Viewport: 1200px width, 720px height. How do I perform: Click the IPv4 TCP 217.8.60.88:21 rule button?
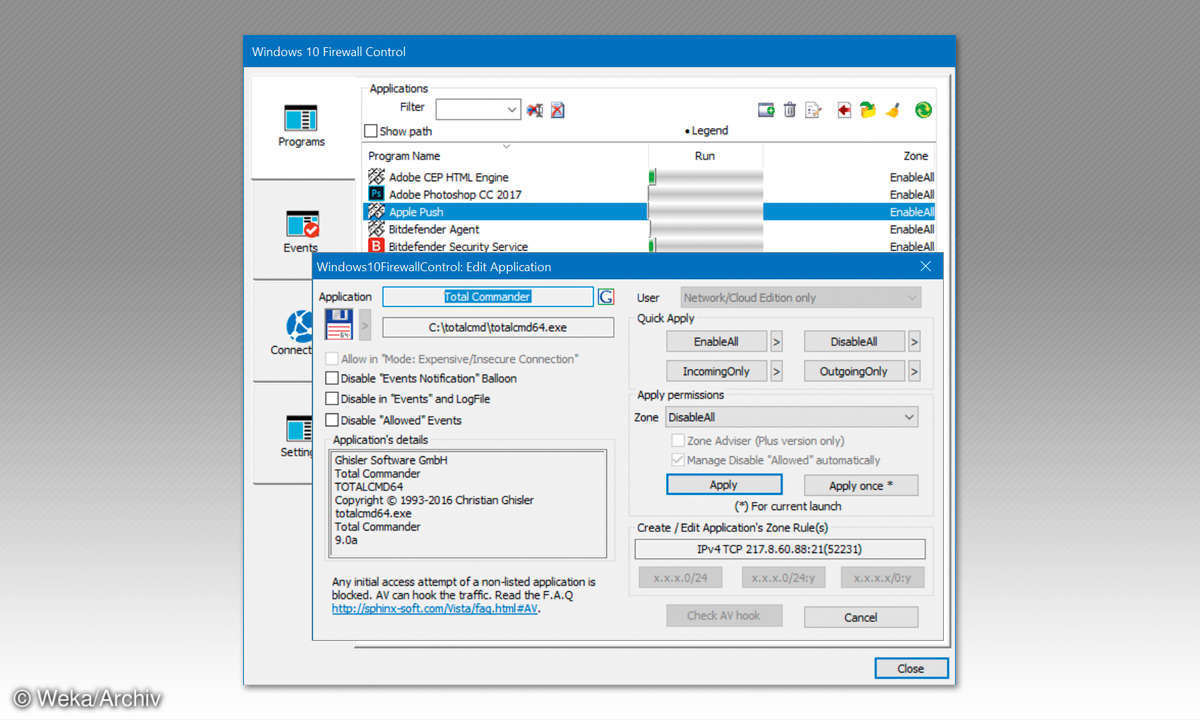pos(780,549)
